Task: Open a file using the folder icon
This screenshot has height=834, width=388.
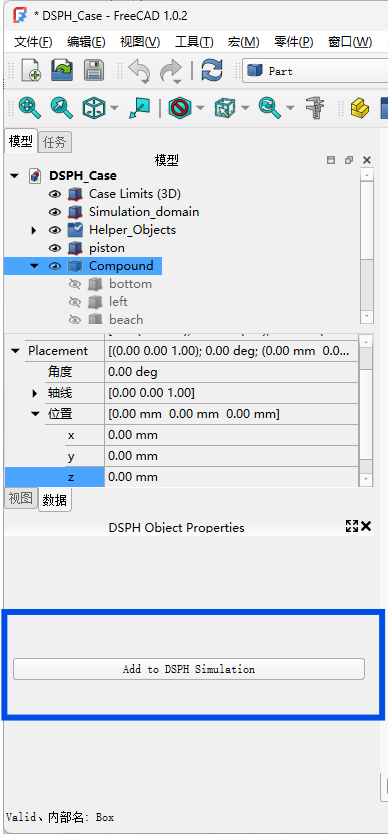Action: click(62, 71)
